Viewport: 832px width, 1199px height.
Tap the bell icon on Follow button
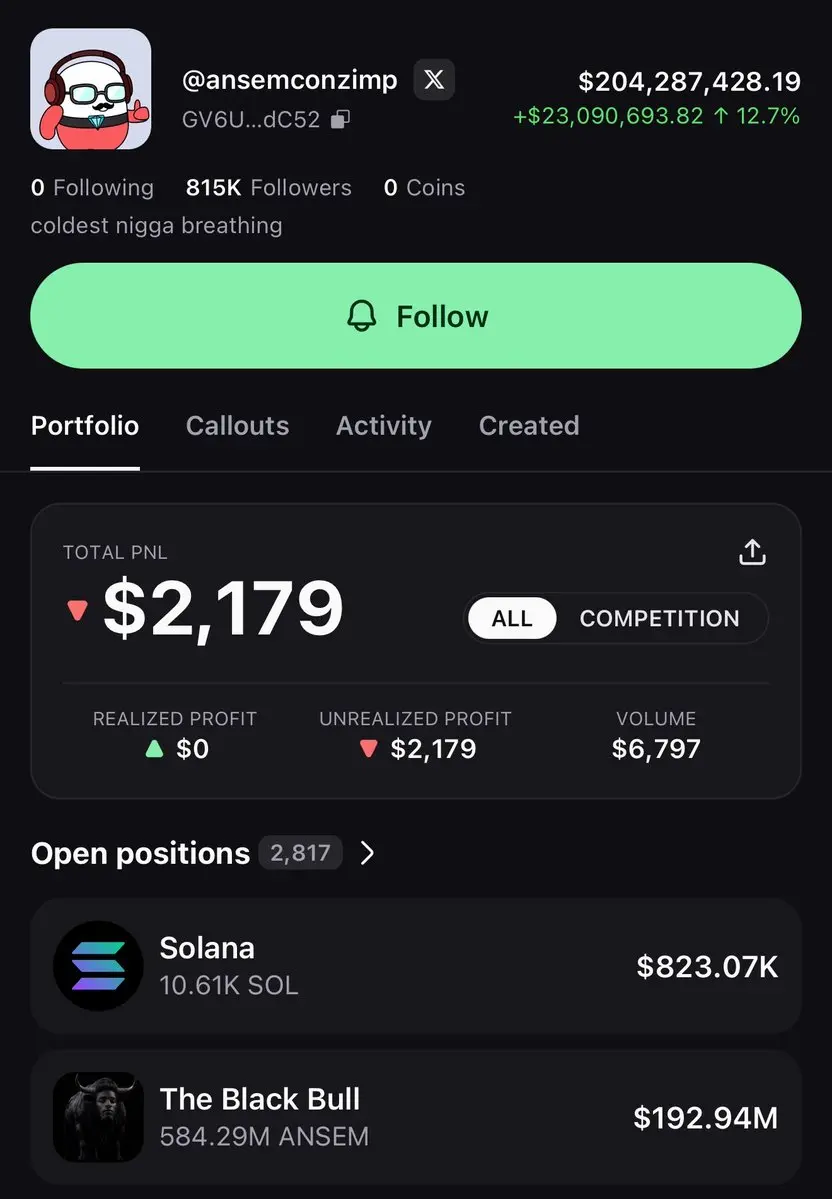[362, 316]
